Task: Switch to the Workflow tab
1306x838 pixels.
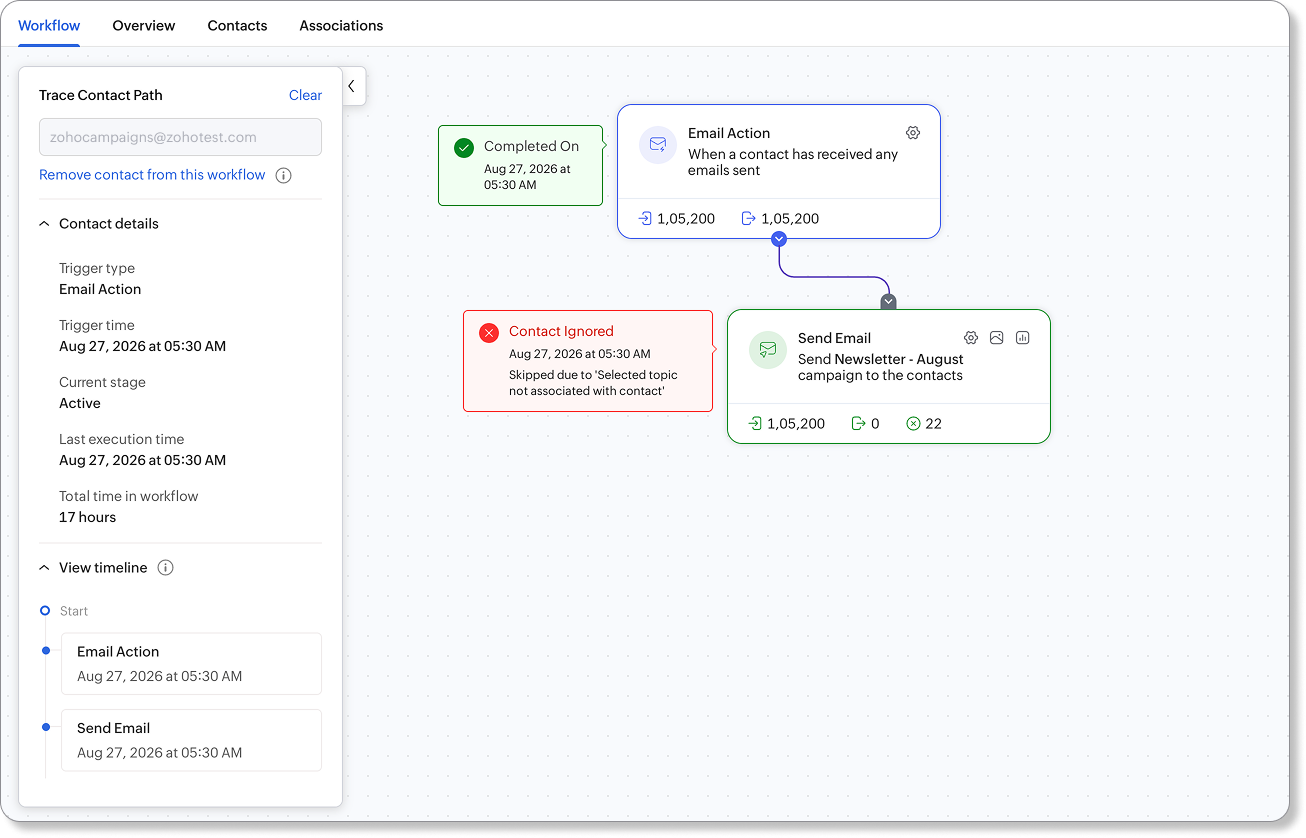Action: tap(49, 25)
